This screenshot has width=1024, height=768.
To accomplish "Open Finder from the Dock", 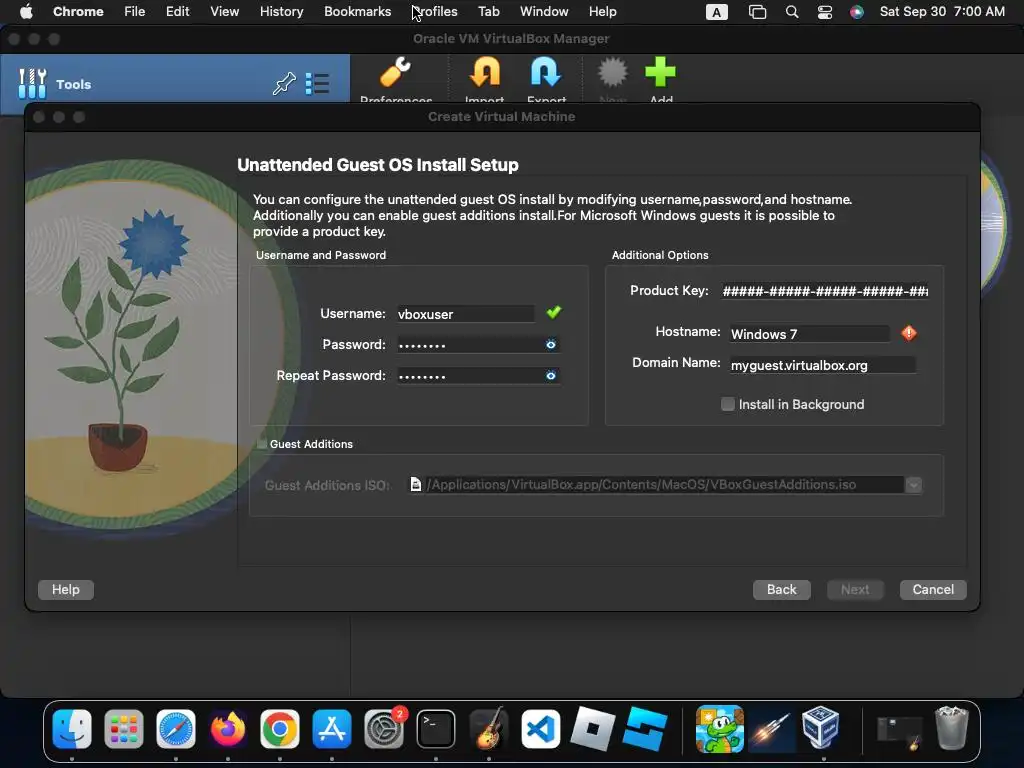I will [72, 729].
